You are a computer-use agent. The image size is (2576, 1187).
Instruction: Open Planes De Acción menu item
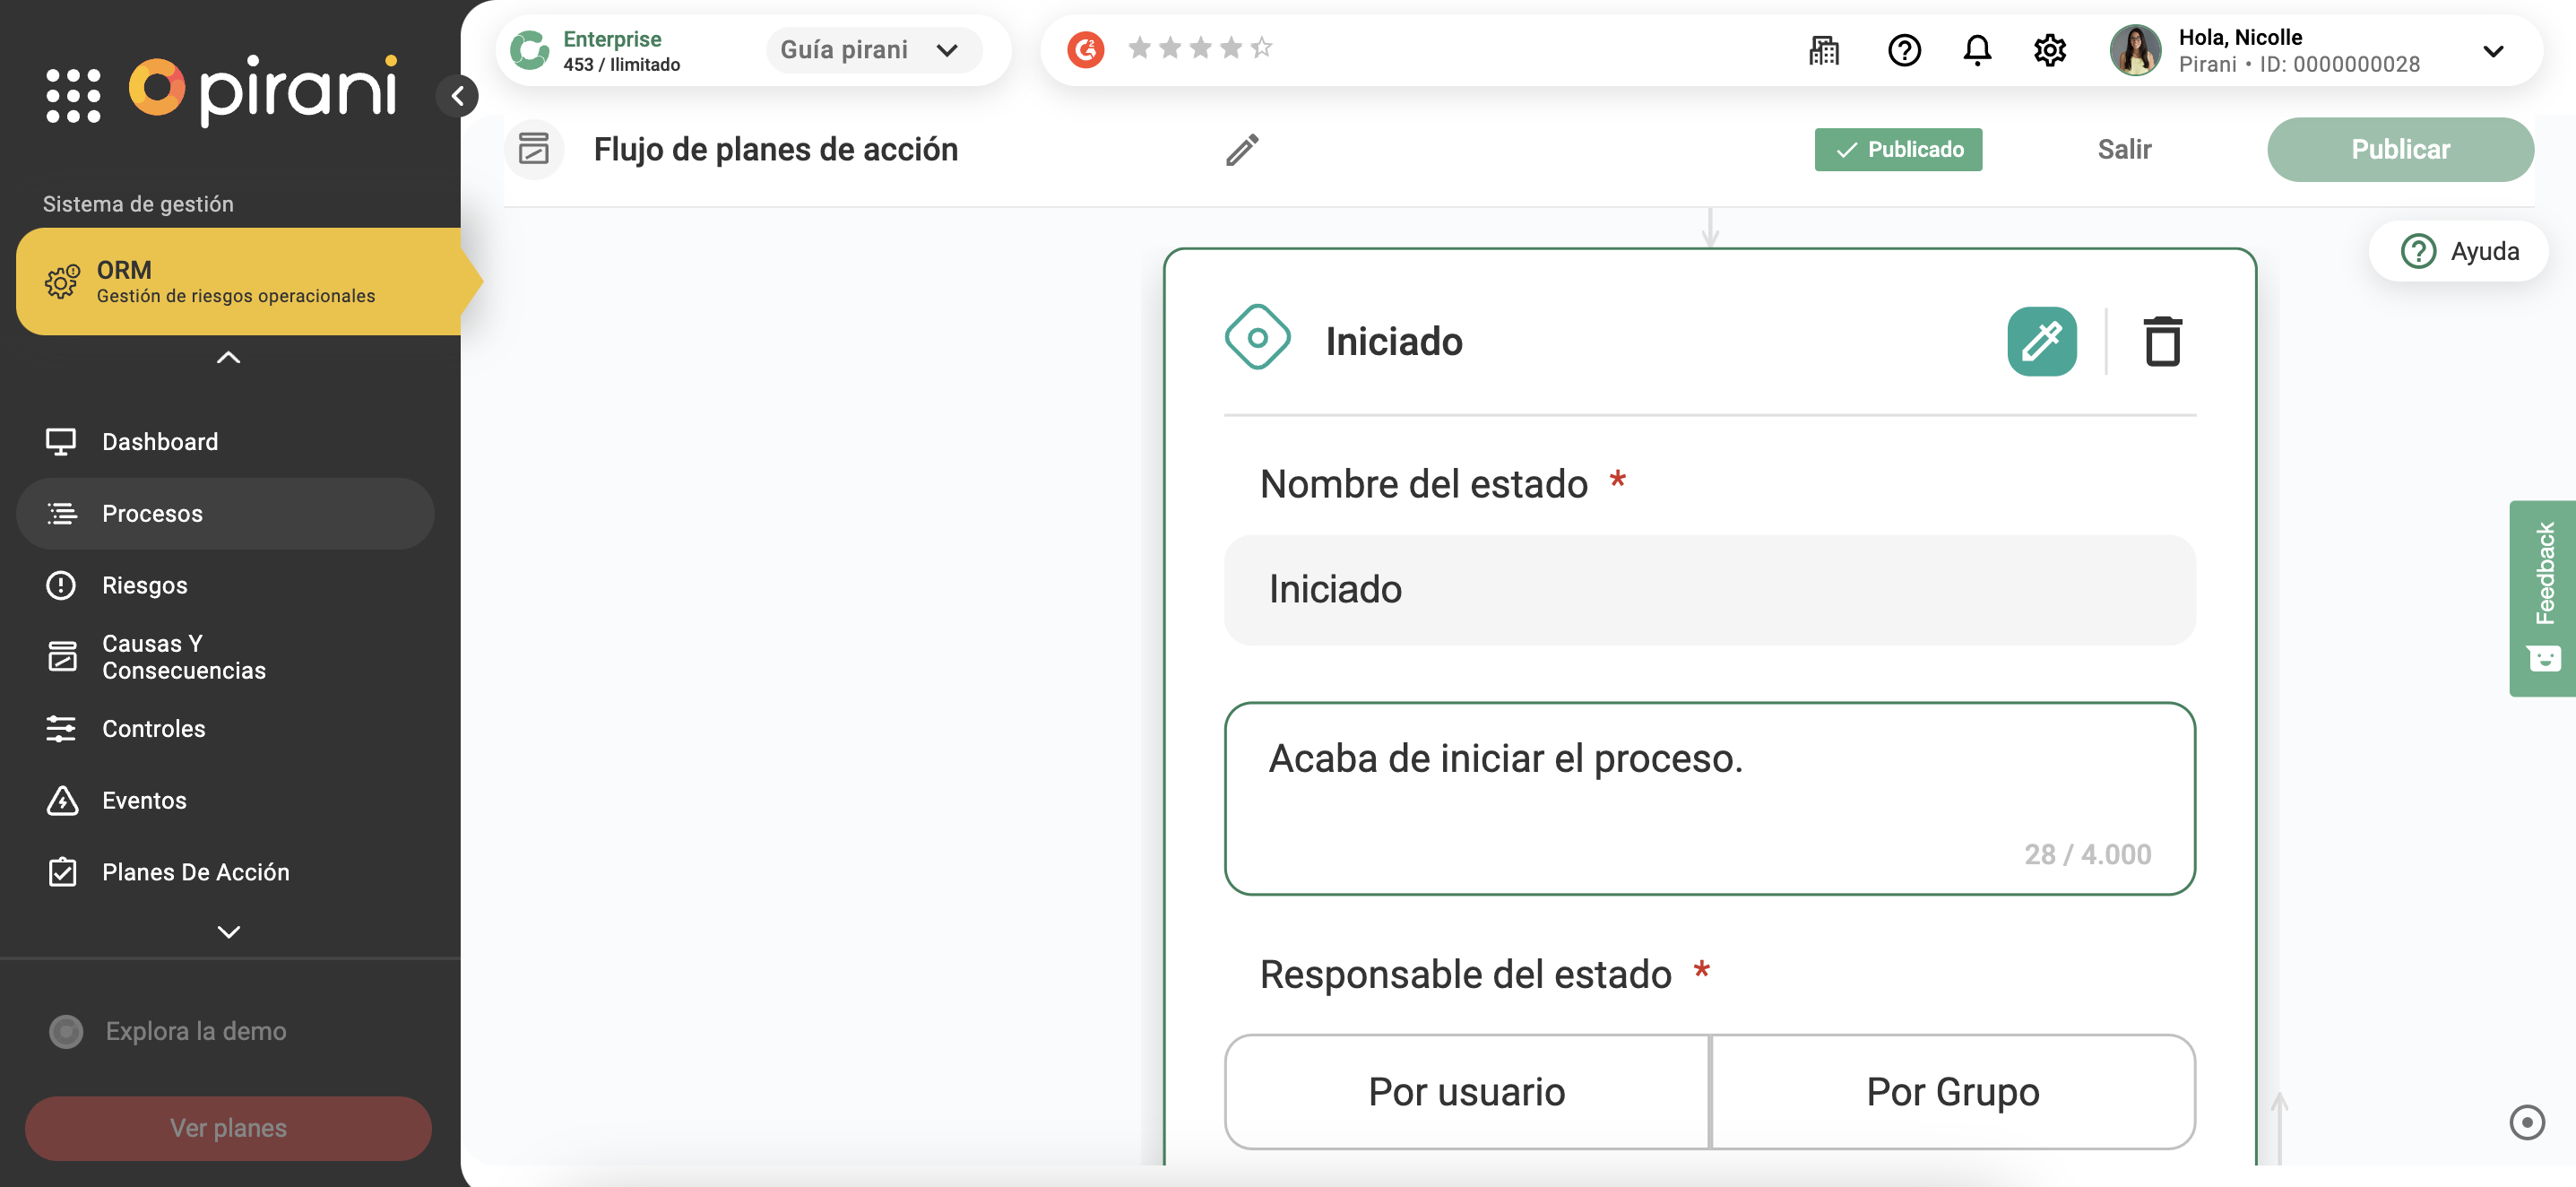[195, 872]
